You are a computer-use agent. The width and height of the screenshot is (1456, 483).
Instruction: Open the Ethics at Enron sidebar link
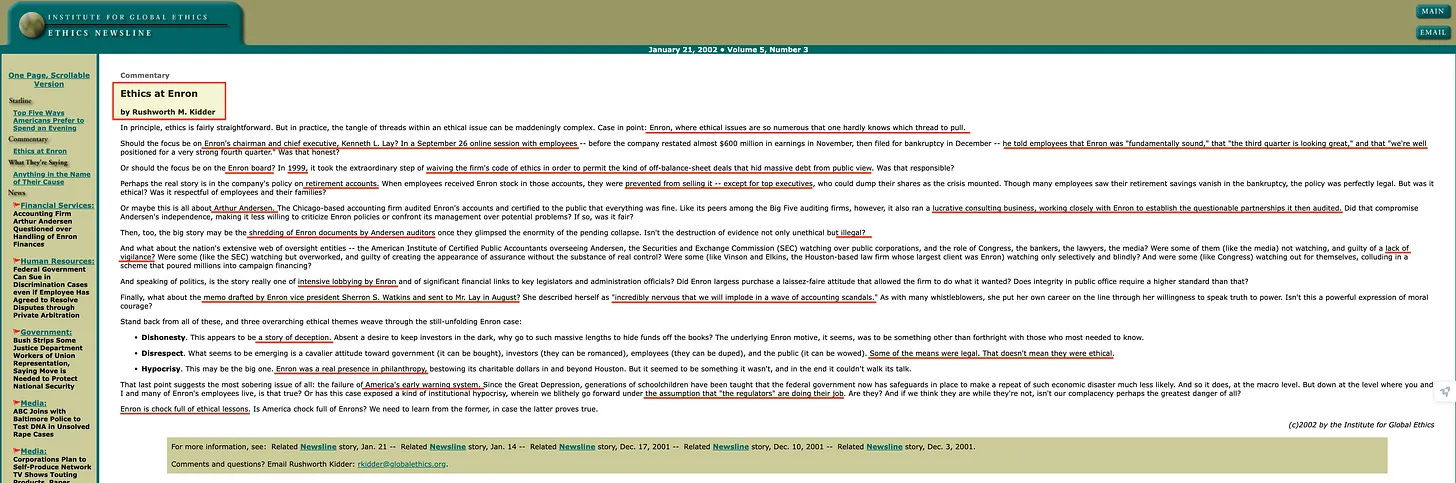click(x=39, y=150)
